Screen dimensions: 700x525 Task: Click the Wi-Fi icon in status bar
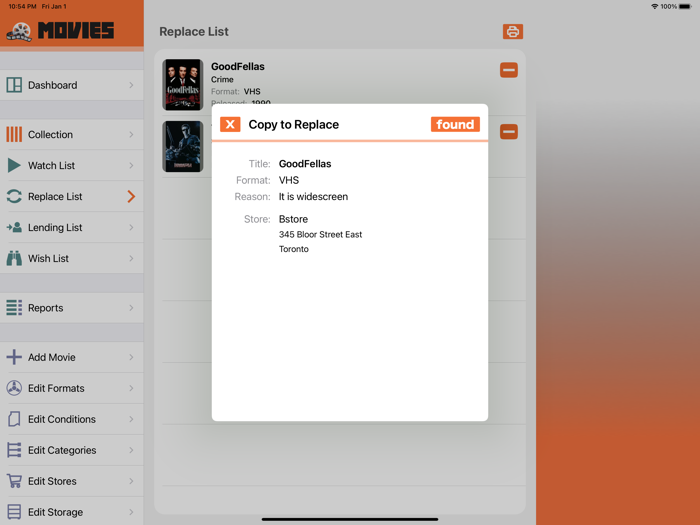pyautogui.click(x=654, y=6)
